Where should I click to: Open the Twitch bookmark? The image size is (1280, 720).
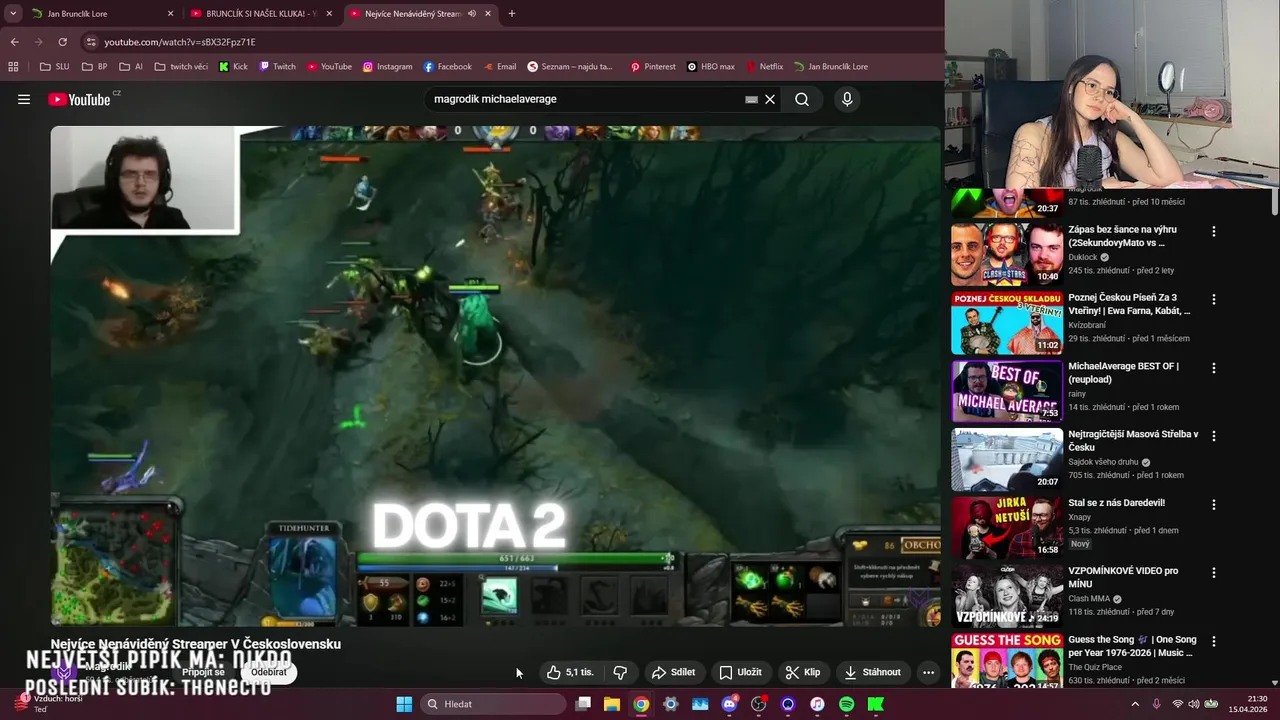277,67
